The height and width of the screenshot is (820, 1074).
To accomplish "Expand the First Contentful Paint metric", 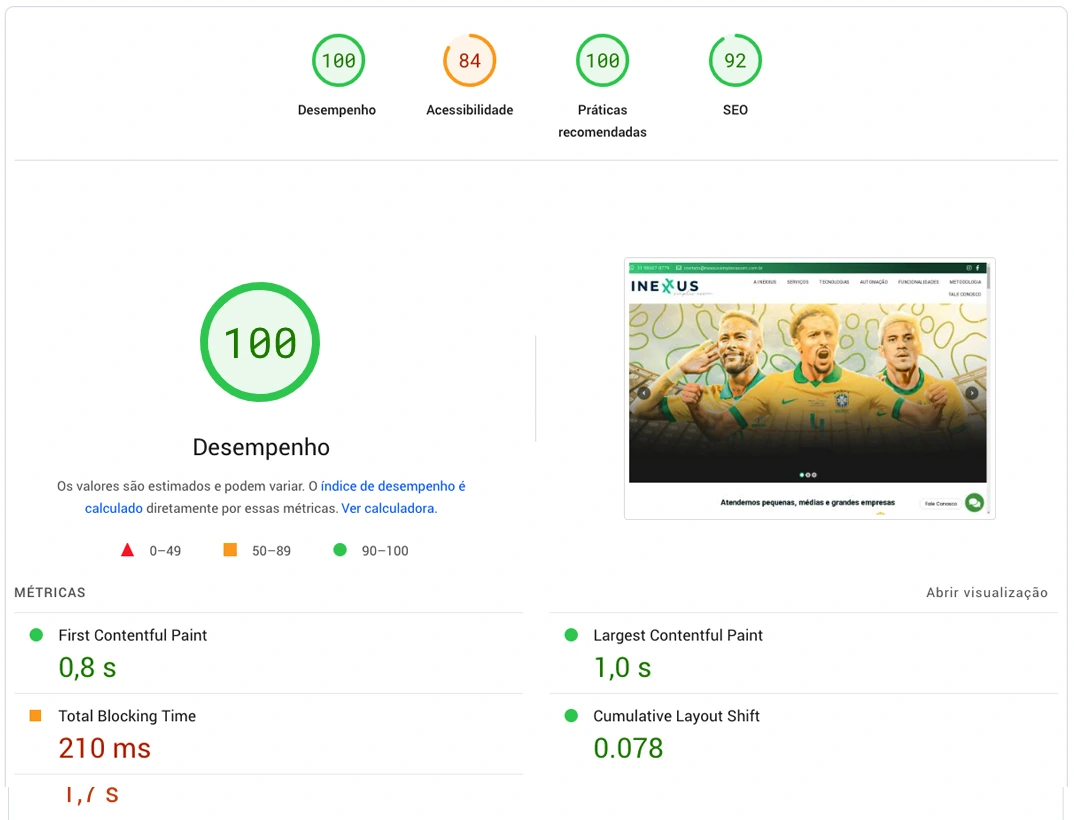I will tap(133, 635).
